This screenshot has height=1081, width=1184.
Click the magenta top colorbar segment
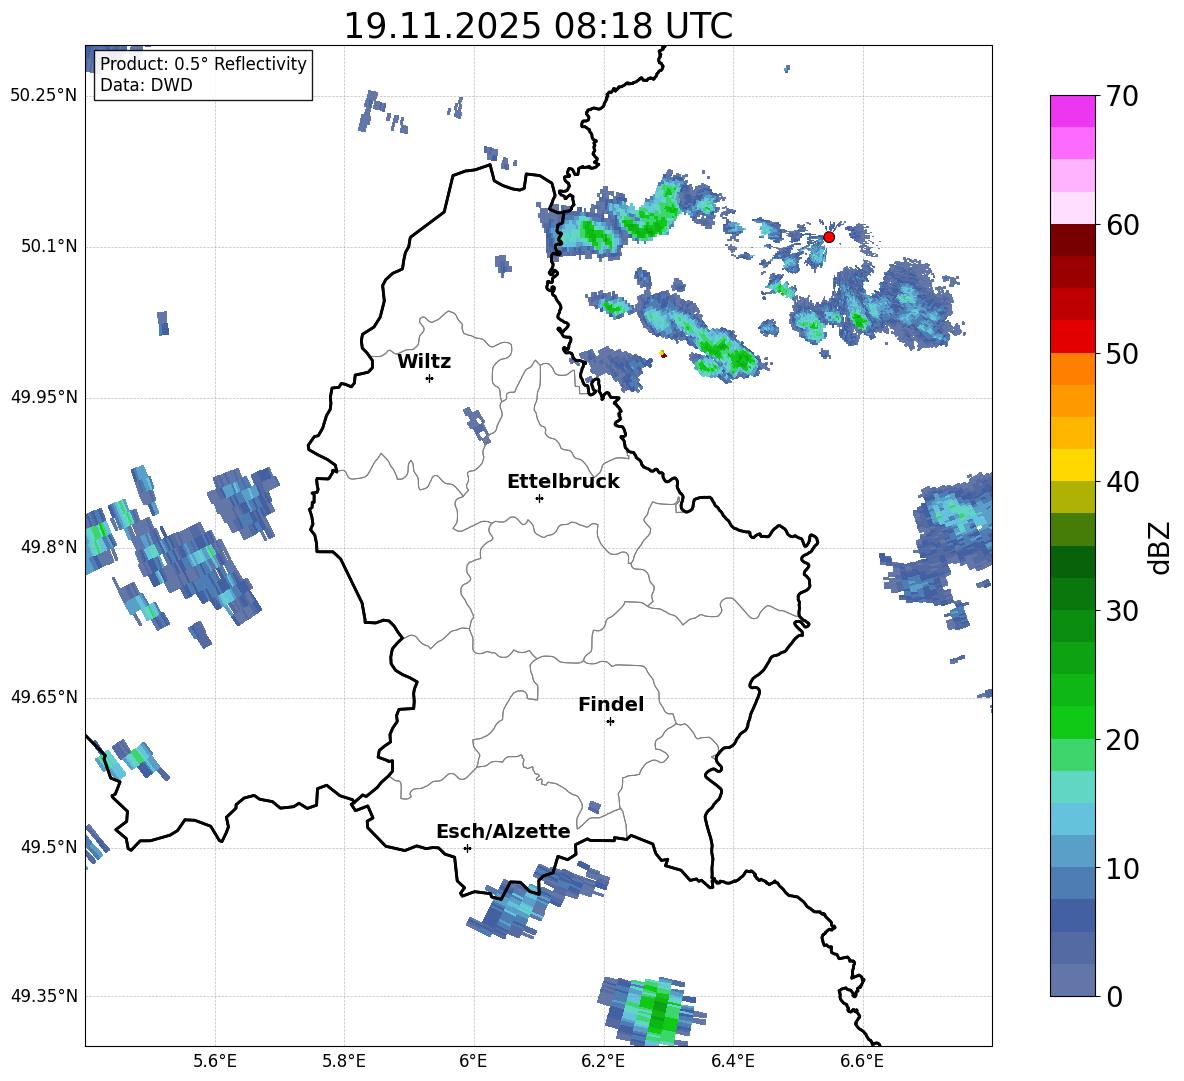point(1072,111)
